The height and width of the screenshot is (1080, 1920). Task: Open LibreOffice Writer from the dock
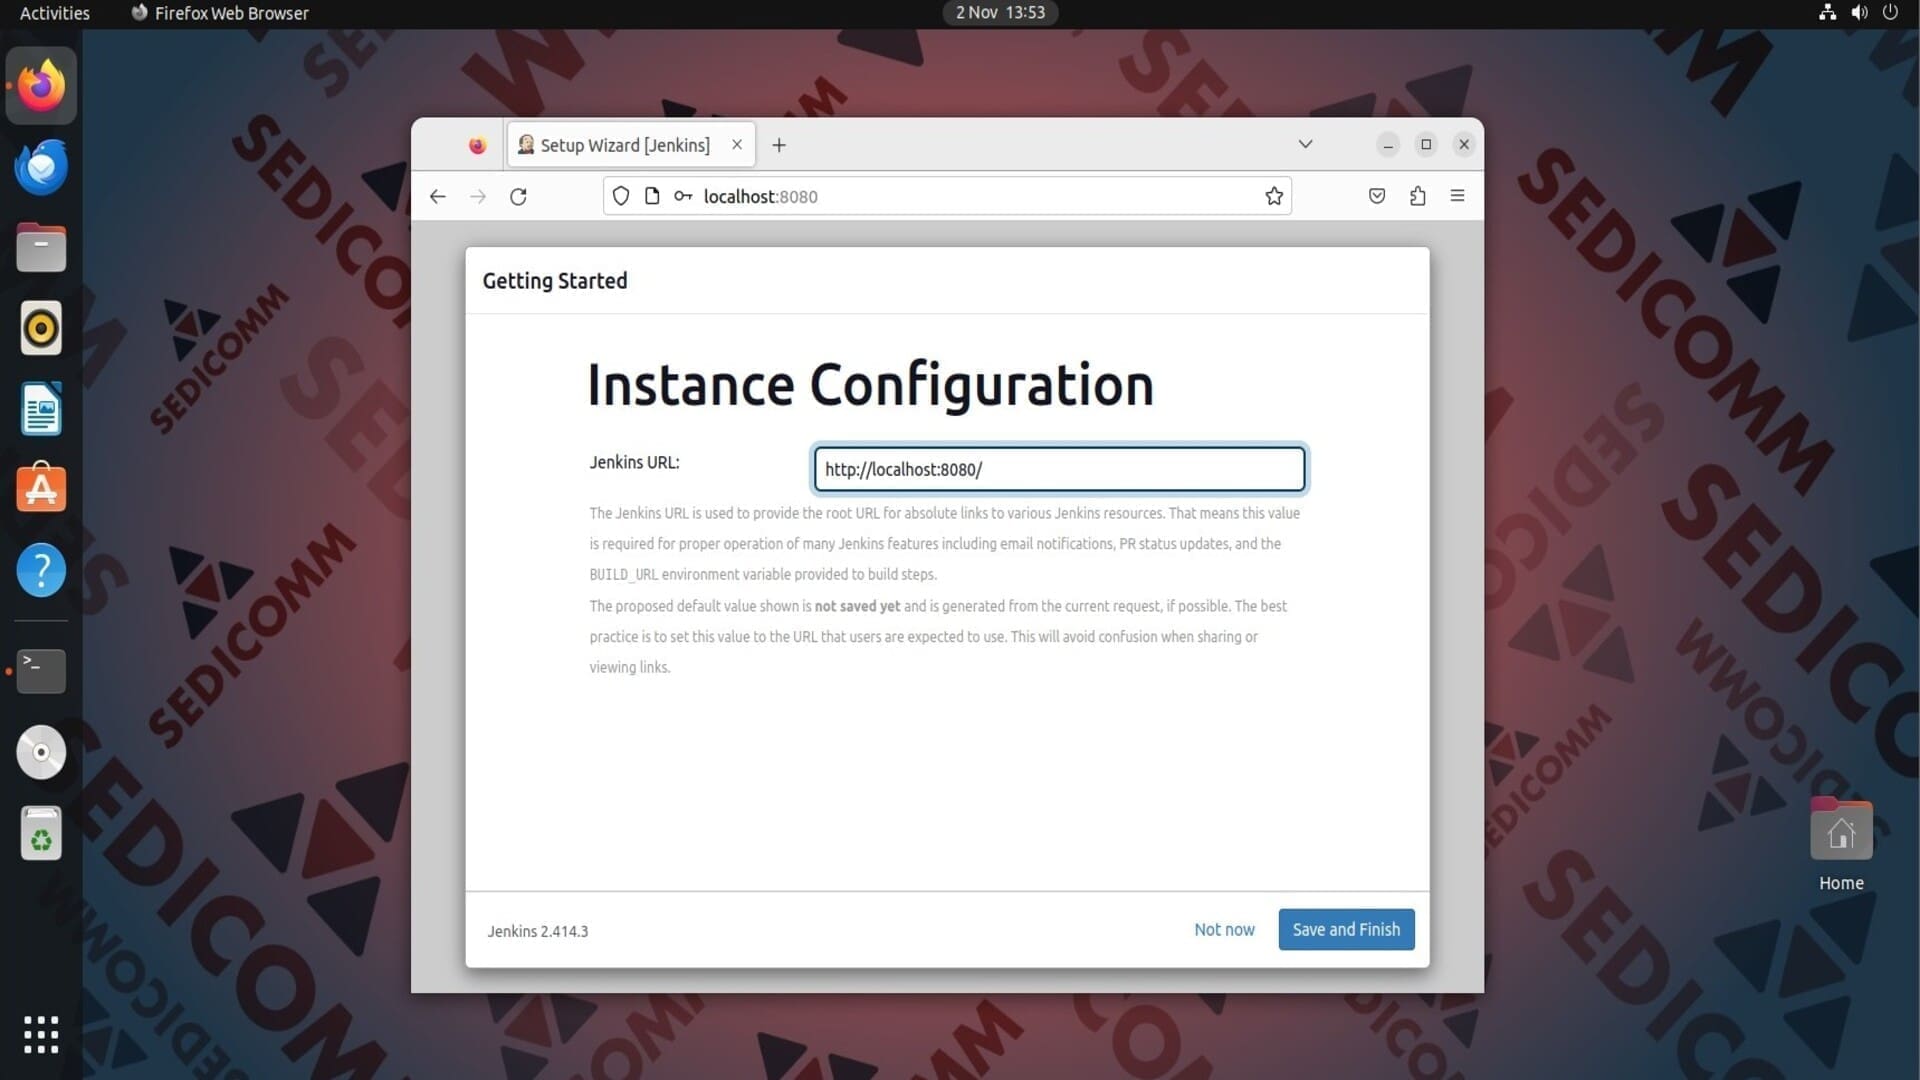point(41,408)
